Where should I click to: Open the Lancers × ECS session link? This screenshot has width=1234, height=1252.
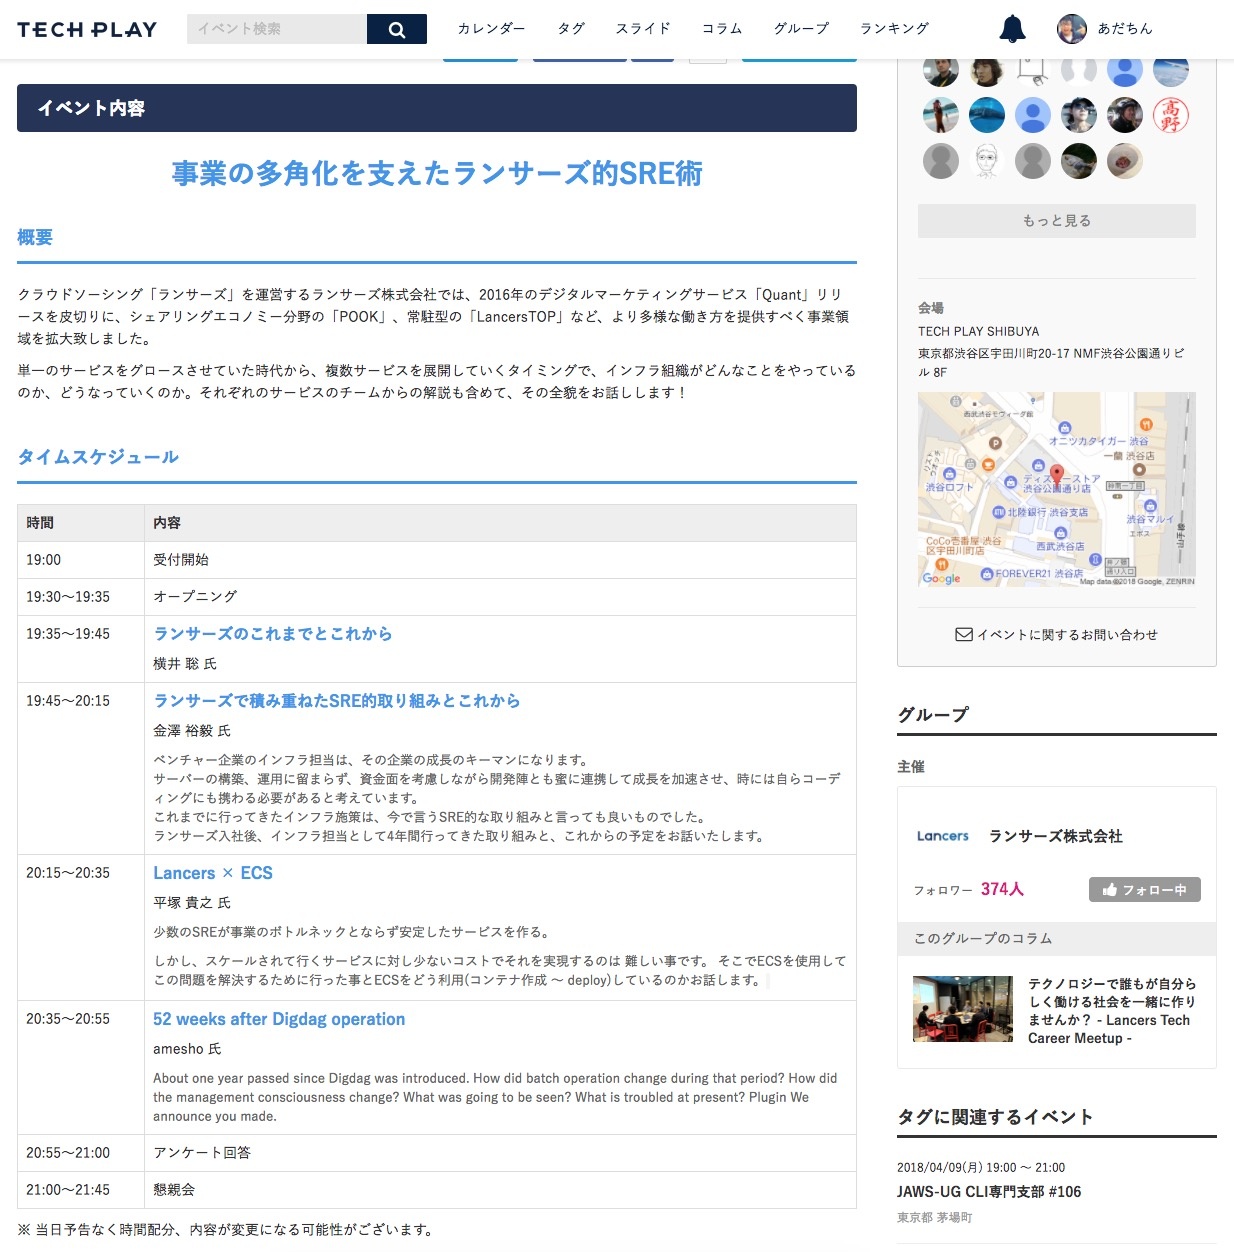pyautogui.click(x=213, y=873)
